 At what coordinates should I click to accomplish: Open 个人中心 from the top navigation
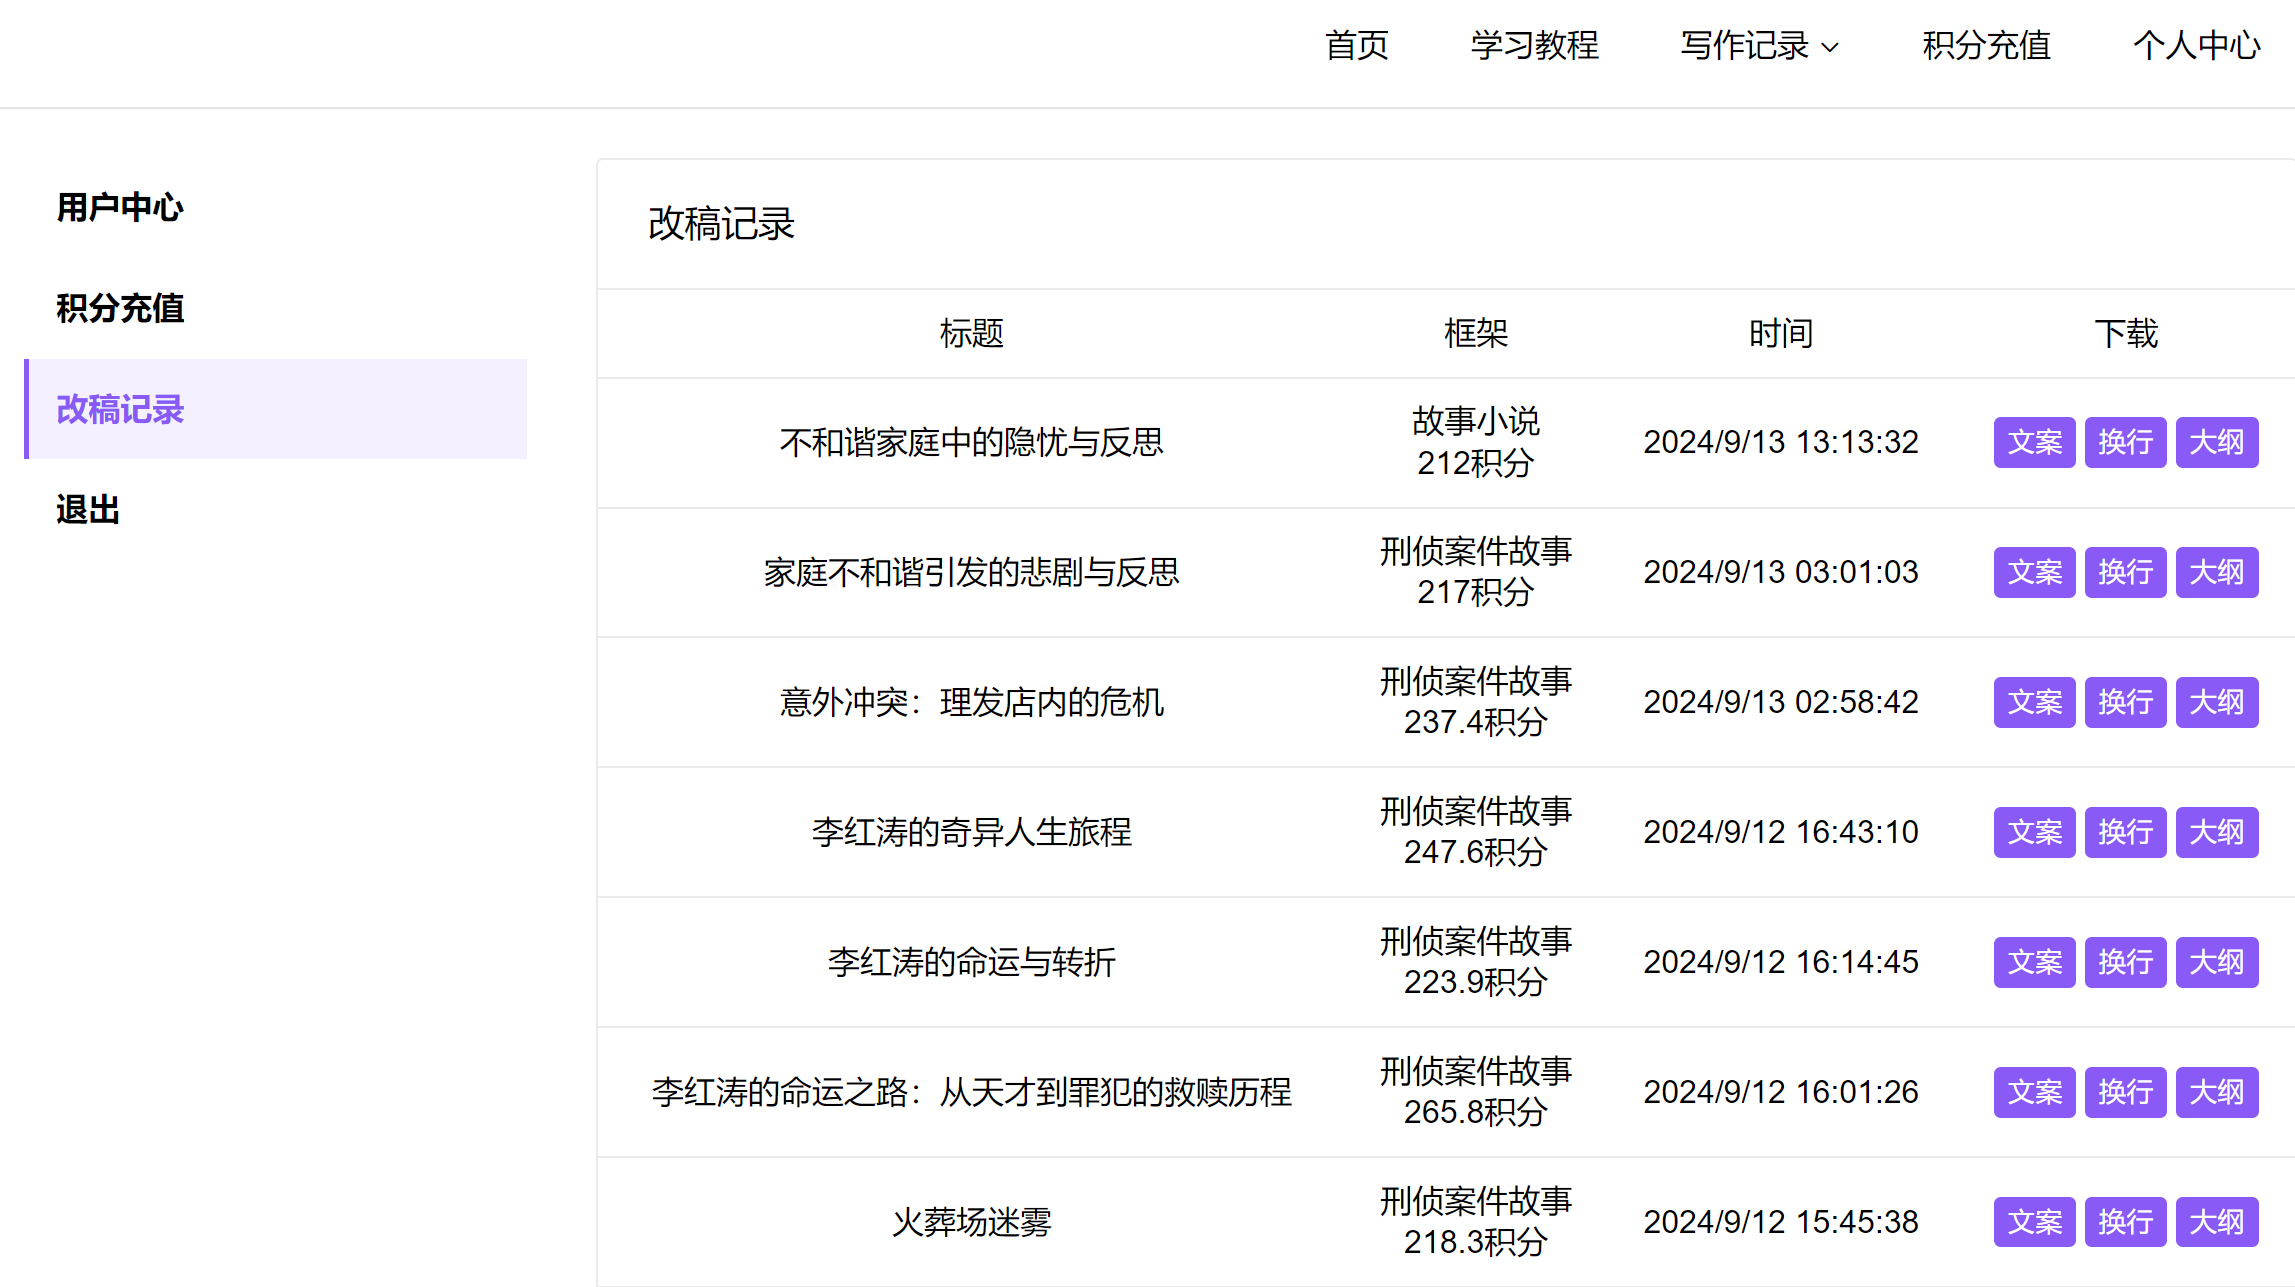click(2196, 46)
